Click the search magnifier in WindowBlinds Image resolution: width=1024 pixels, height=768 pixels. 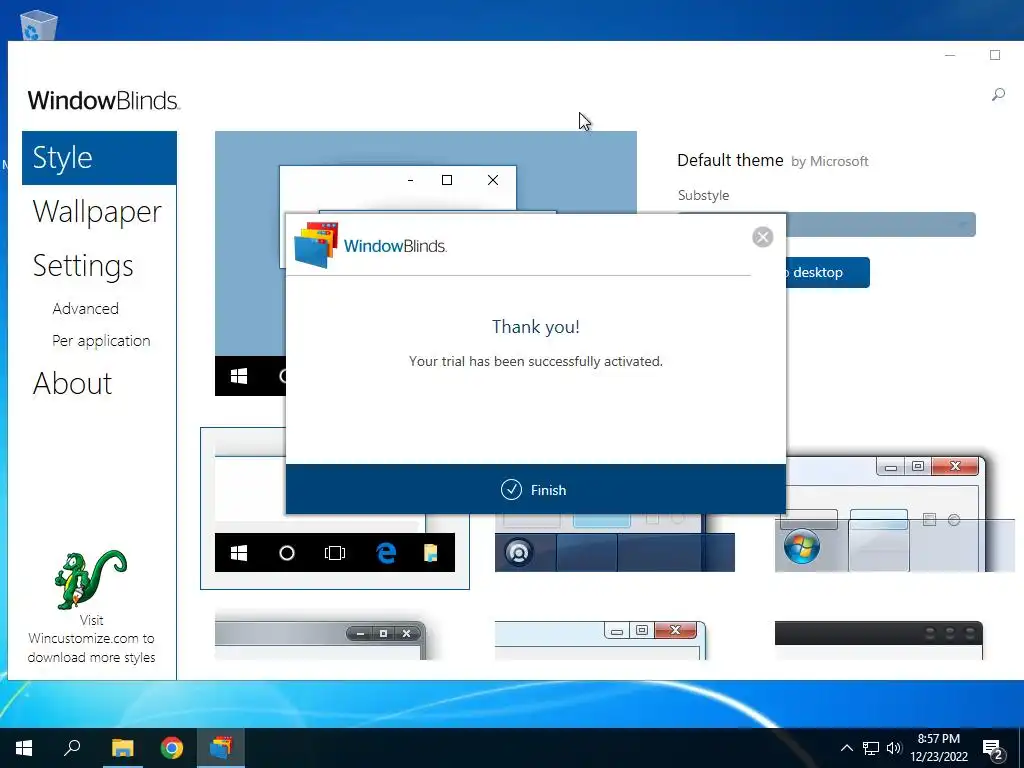[998, 95]
